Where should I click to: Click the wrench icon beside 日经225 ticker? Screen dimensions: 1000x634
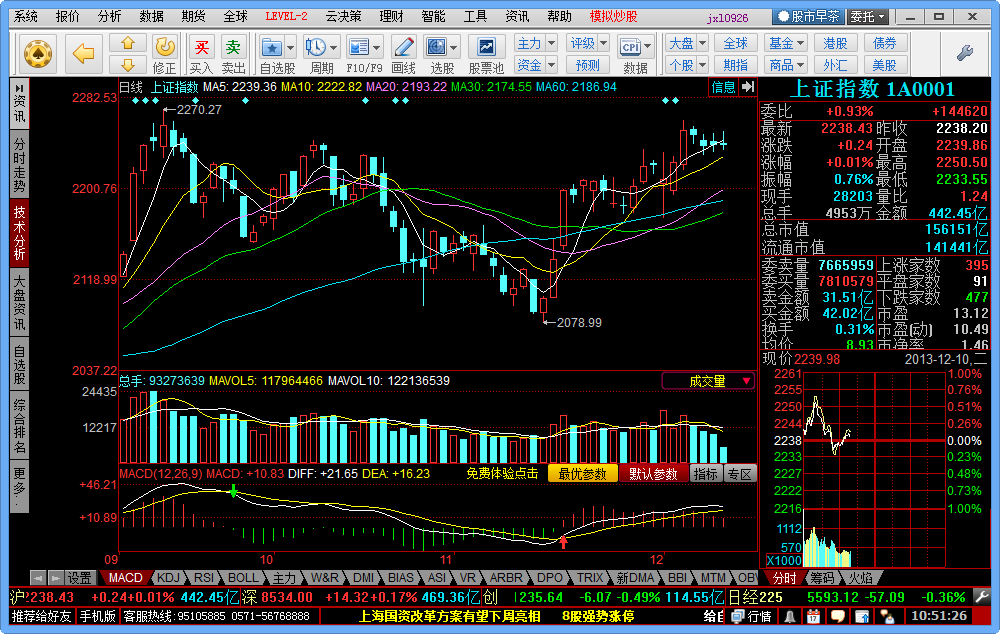click(982, 598)
